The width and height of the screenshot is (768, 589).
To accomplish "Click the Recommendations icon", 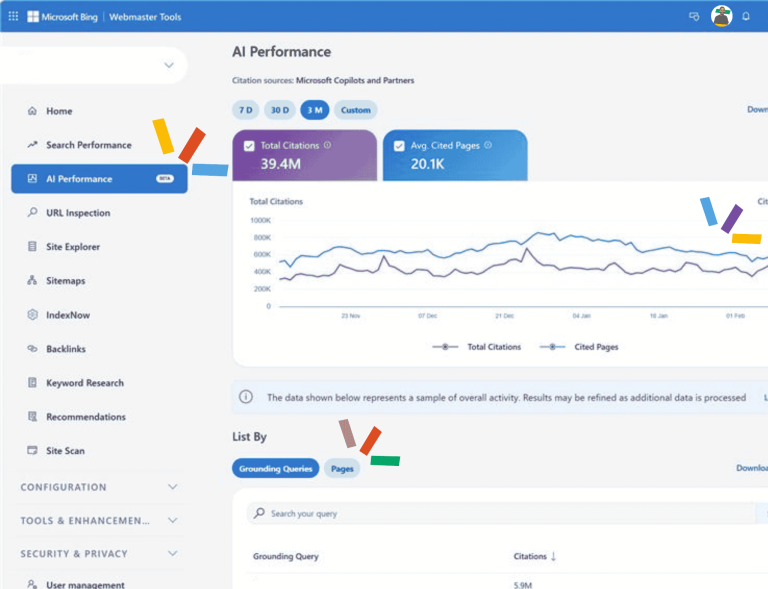I will point(32,416).
